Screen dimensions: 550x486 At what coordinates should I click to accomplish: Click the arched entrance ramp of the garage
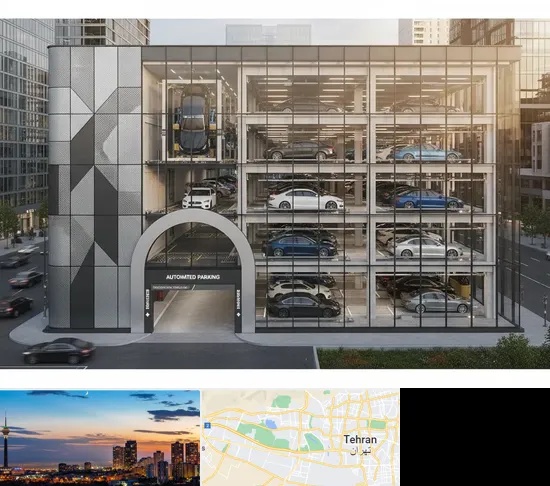pos(193,309)
